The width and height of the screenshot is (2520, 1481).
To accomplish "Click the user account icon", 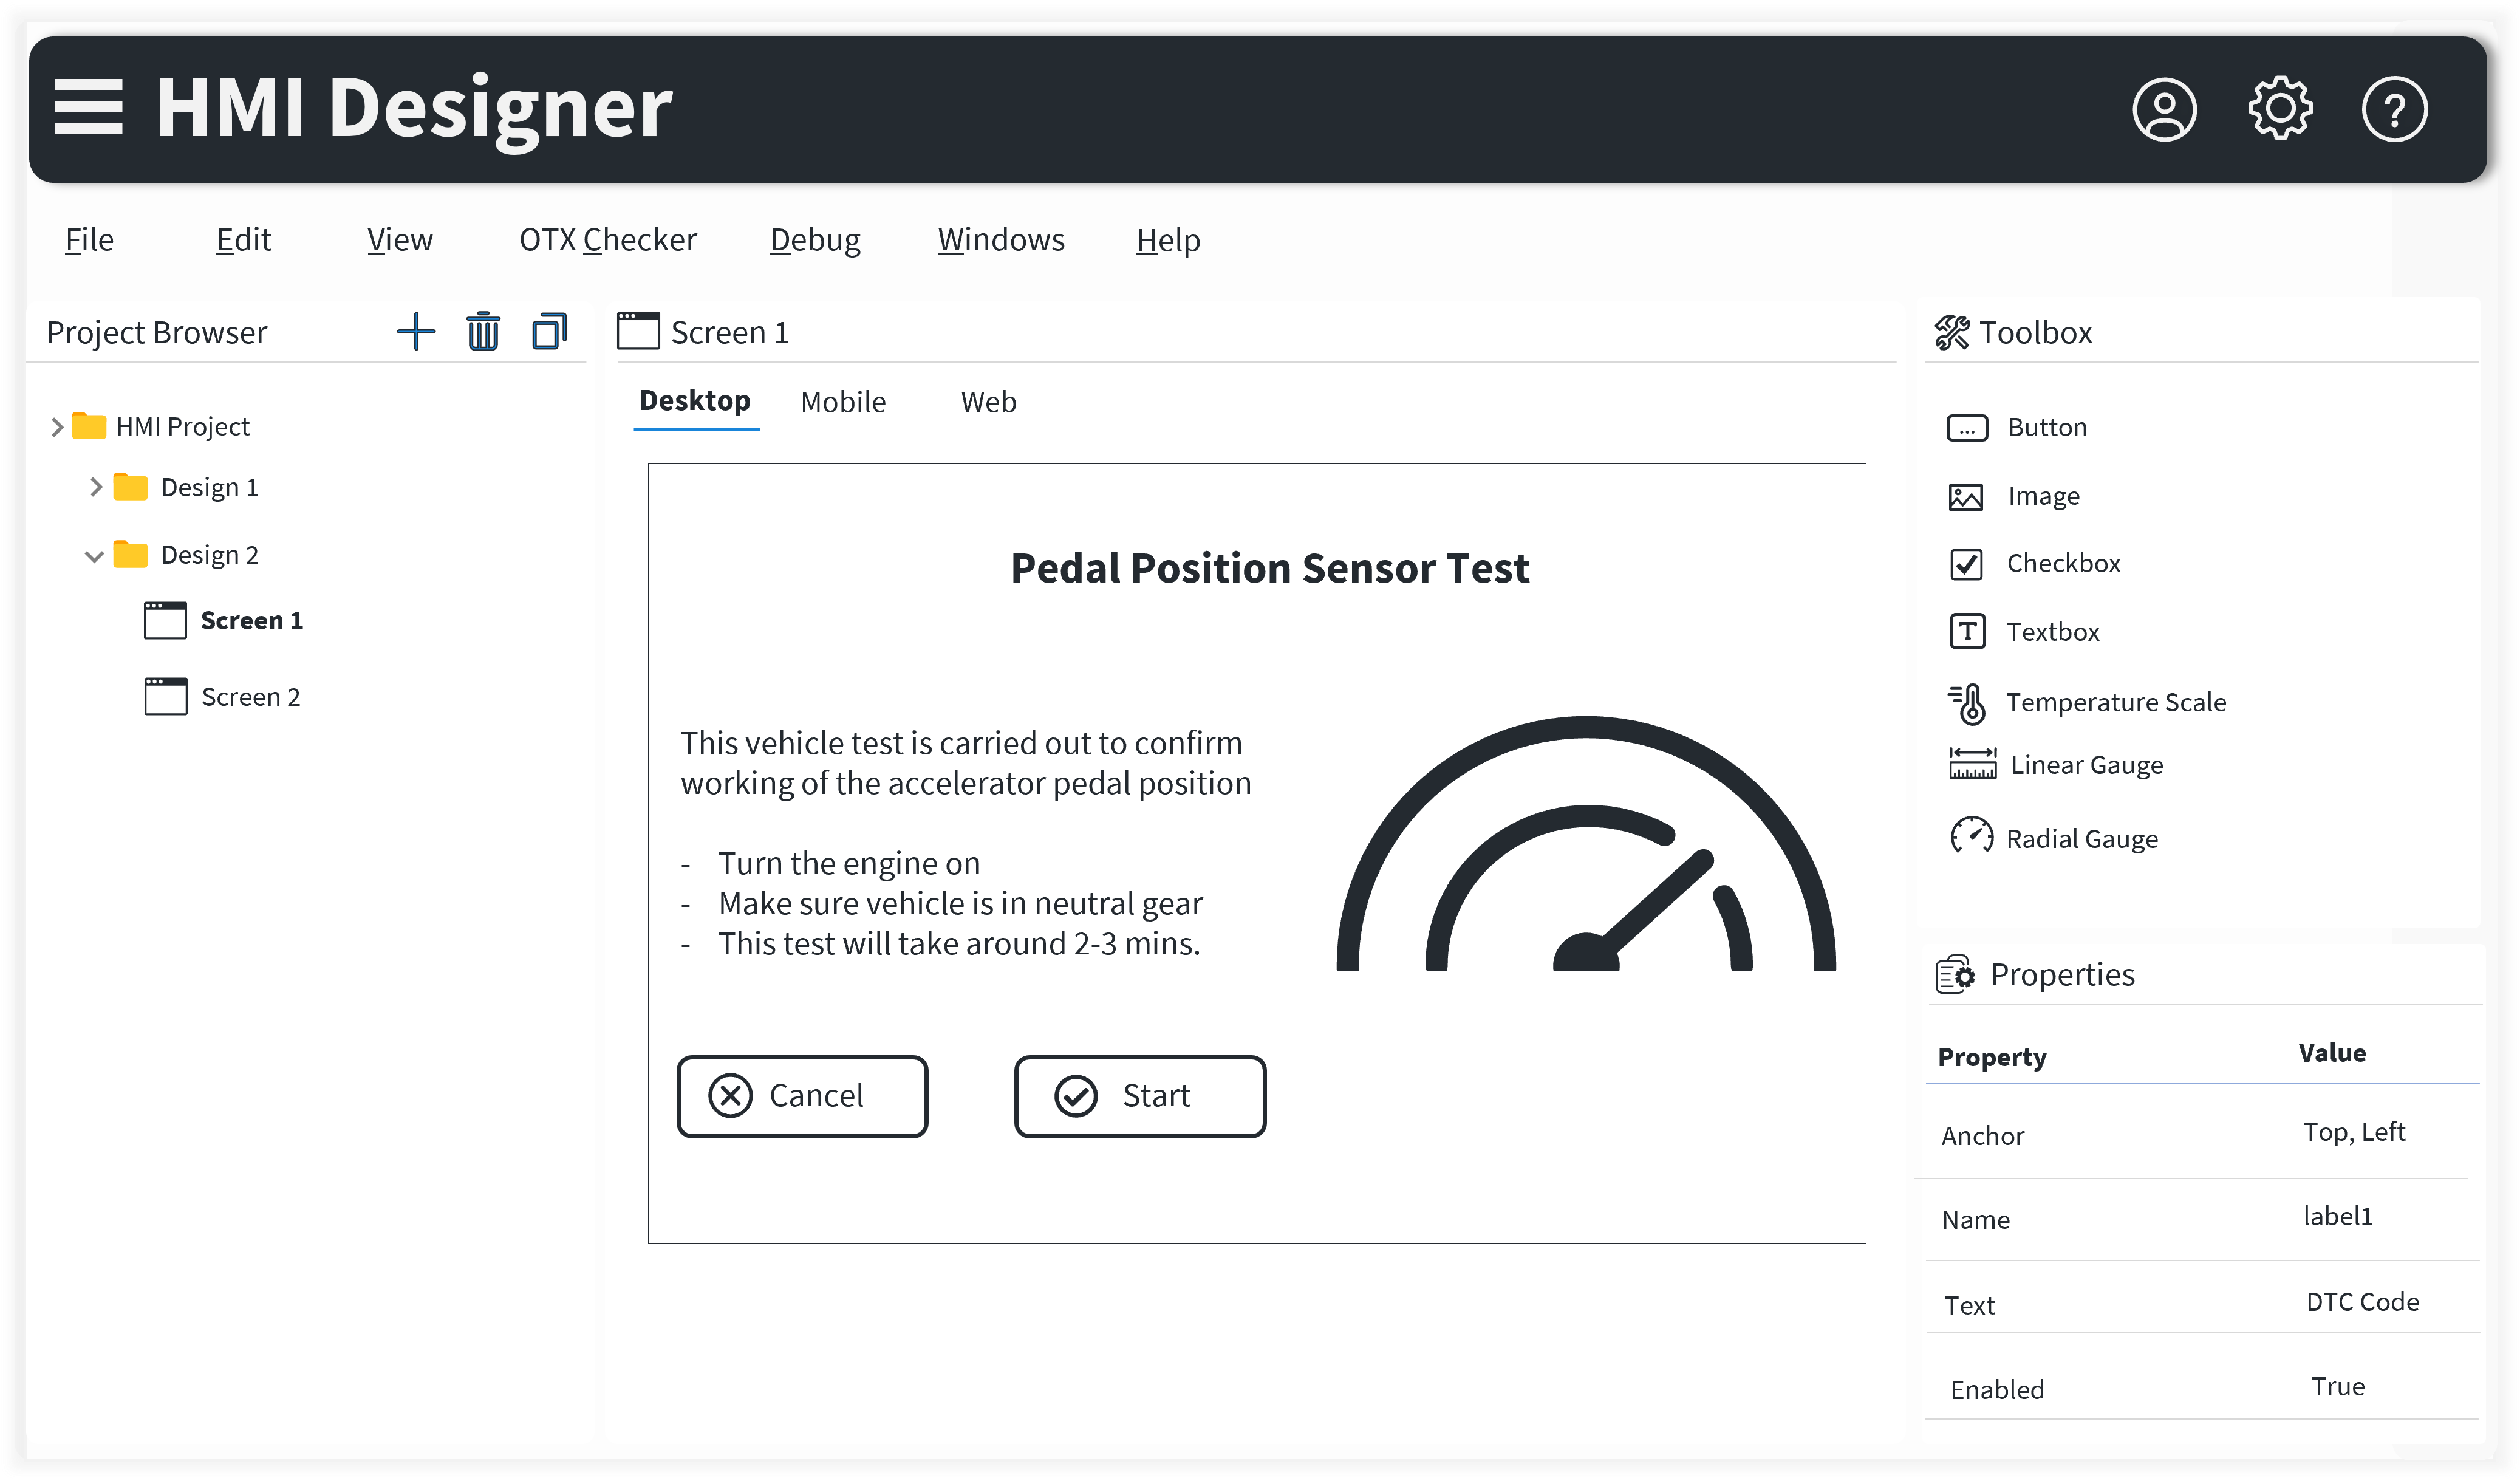I will [x=2164, y=109].
